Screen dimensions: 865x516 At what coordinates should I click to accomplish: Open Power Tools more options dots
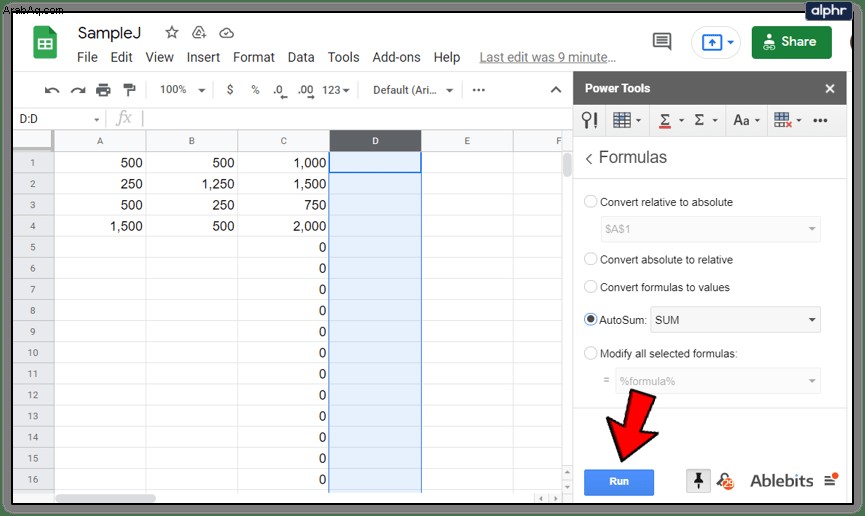(820, 120)
